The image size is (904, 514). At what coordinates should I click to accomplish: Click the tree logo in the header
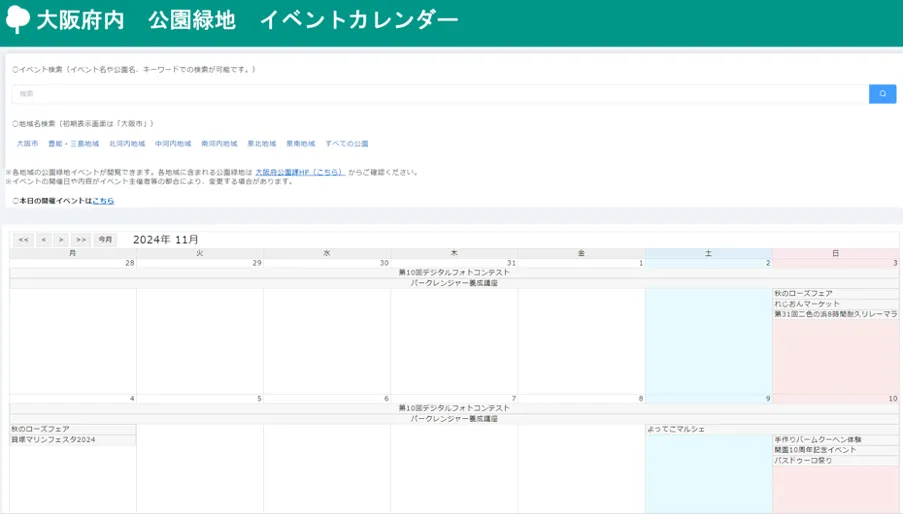pyautogui.click(x=18, y=20)
